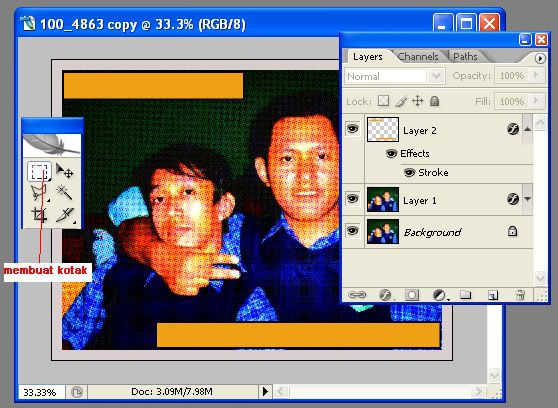The image size is (558, 408).
Task: Toggle visibility of the Background layer
Action: [352, 231]
